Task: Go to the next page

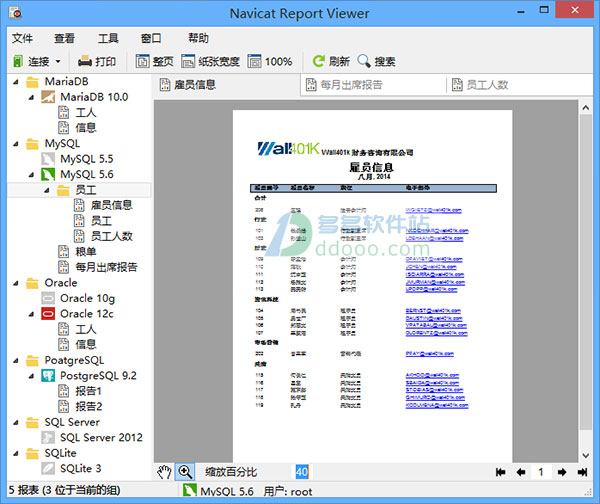Action: tap(562, 472)
